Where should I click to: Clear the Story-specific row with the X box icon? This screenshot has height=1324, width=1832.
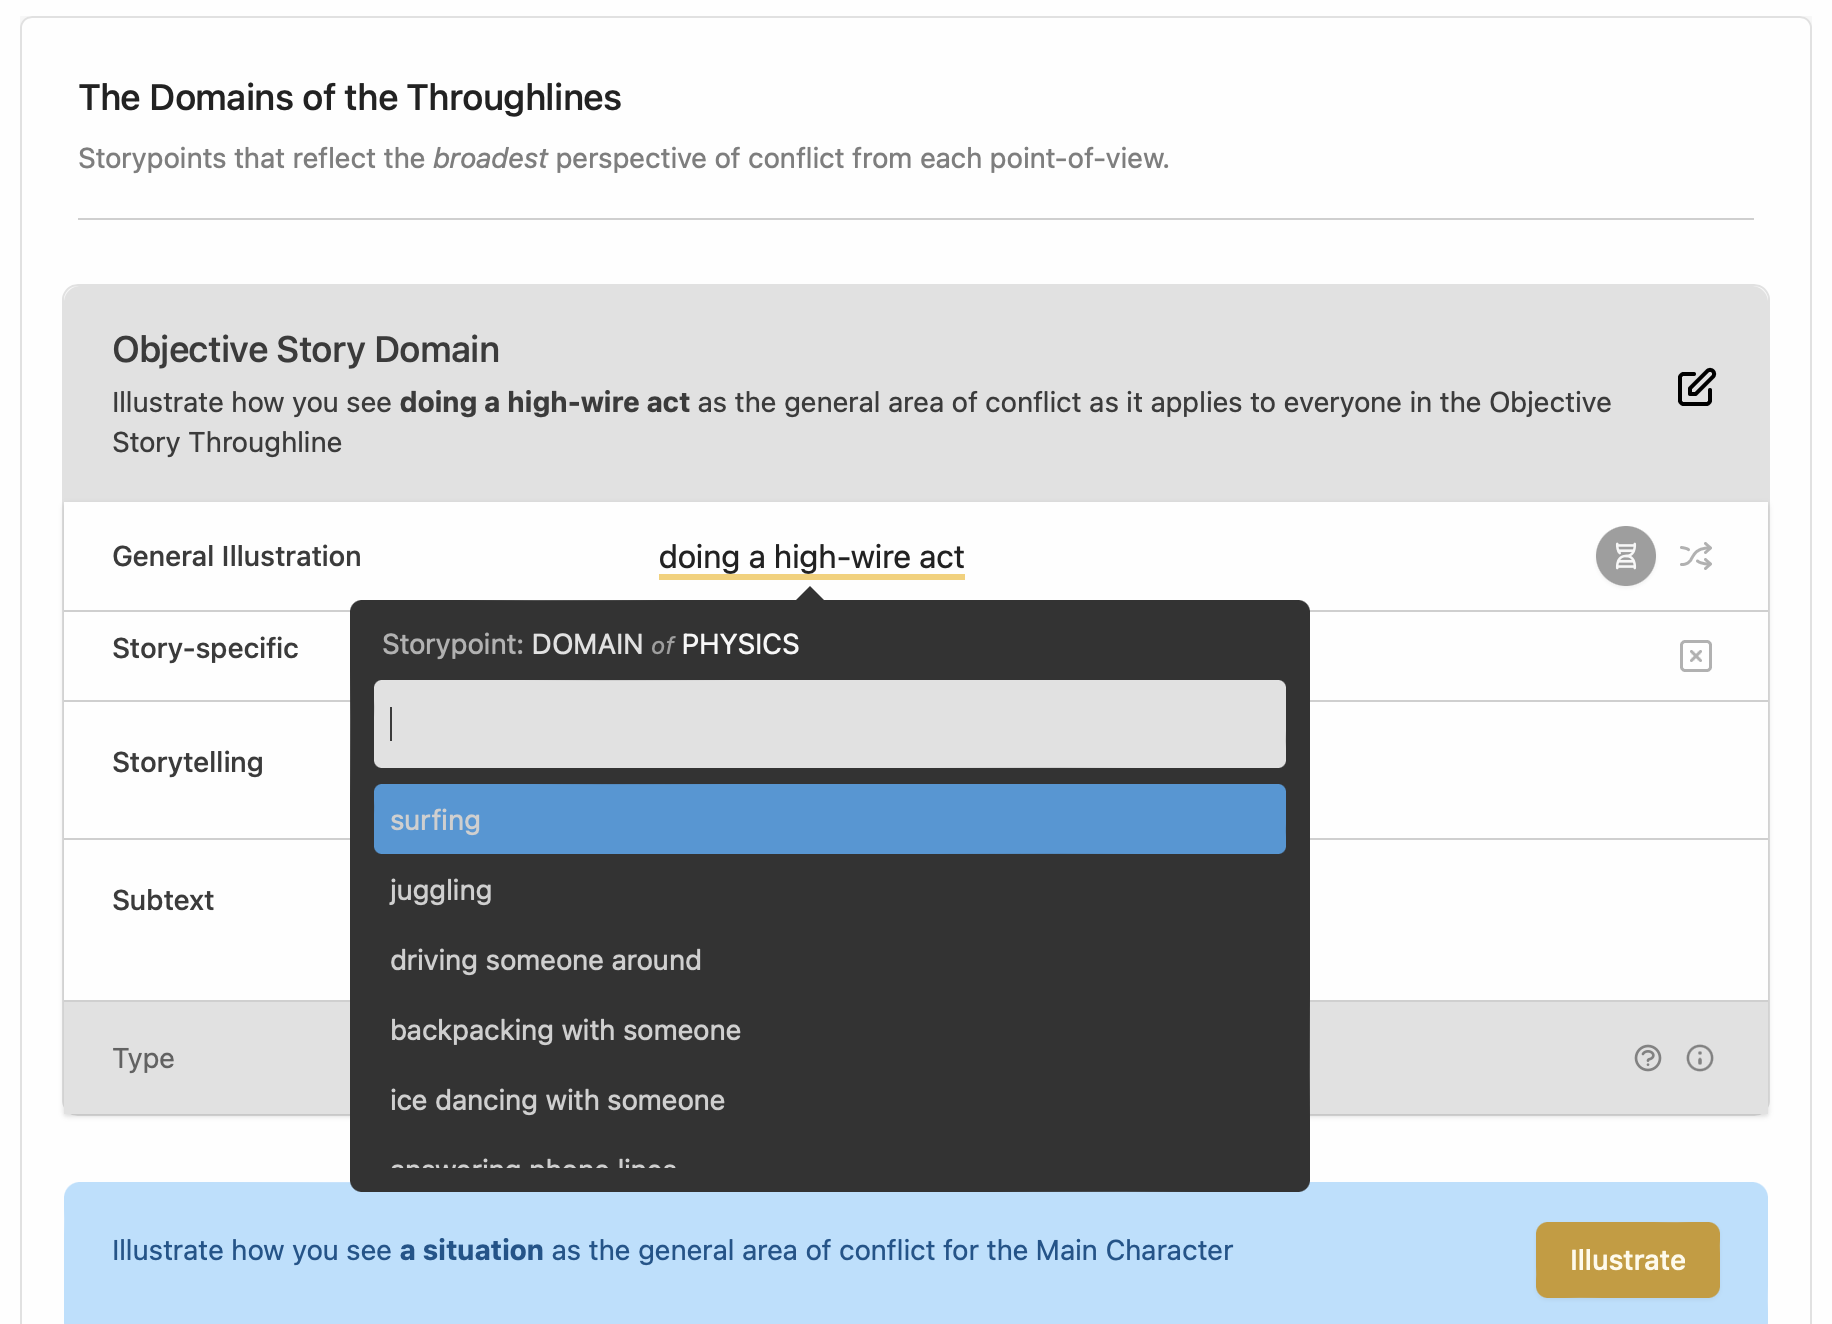(1696, 656)
